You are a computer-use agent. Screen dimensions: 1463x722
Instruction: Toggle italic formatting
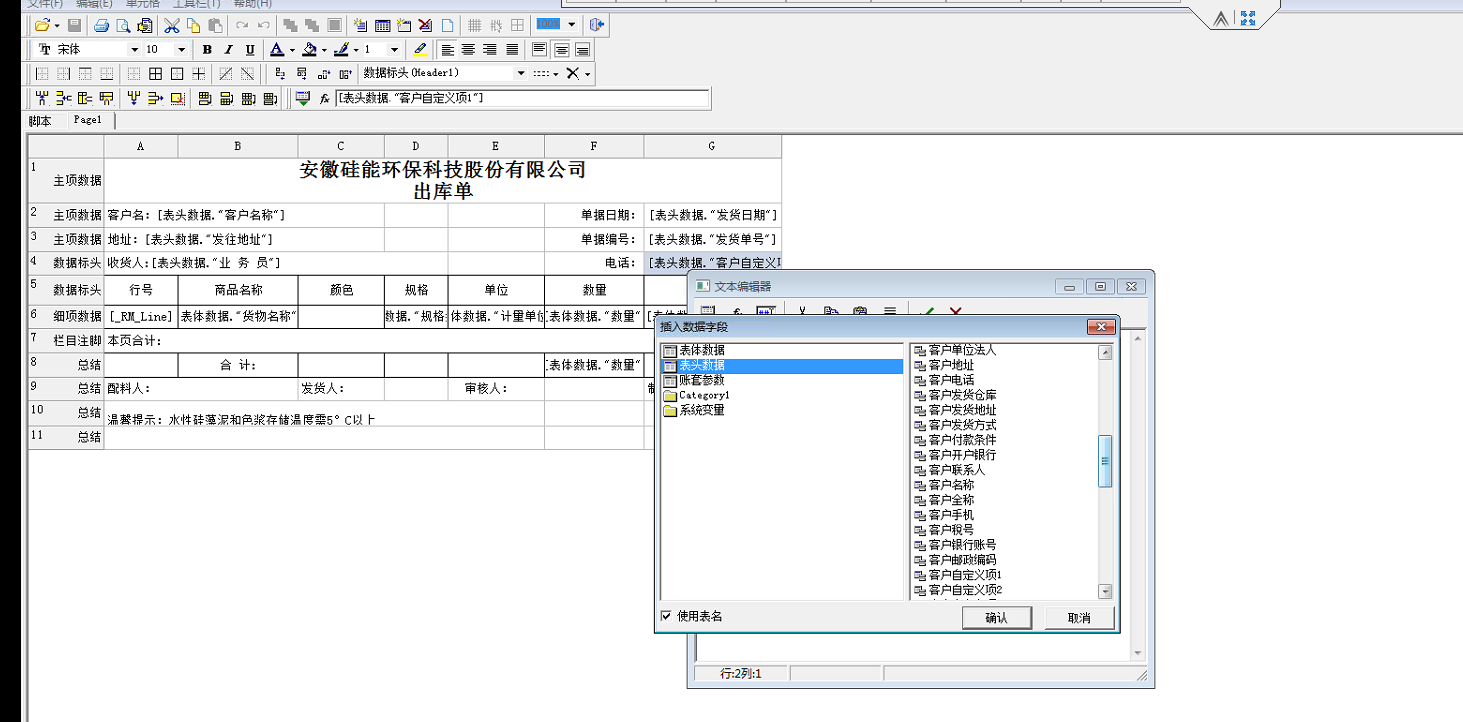pyautogui.click(x=228, y=50)
